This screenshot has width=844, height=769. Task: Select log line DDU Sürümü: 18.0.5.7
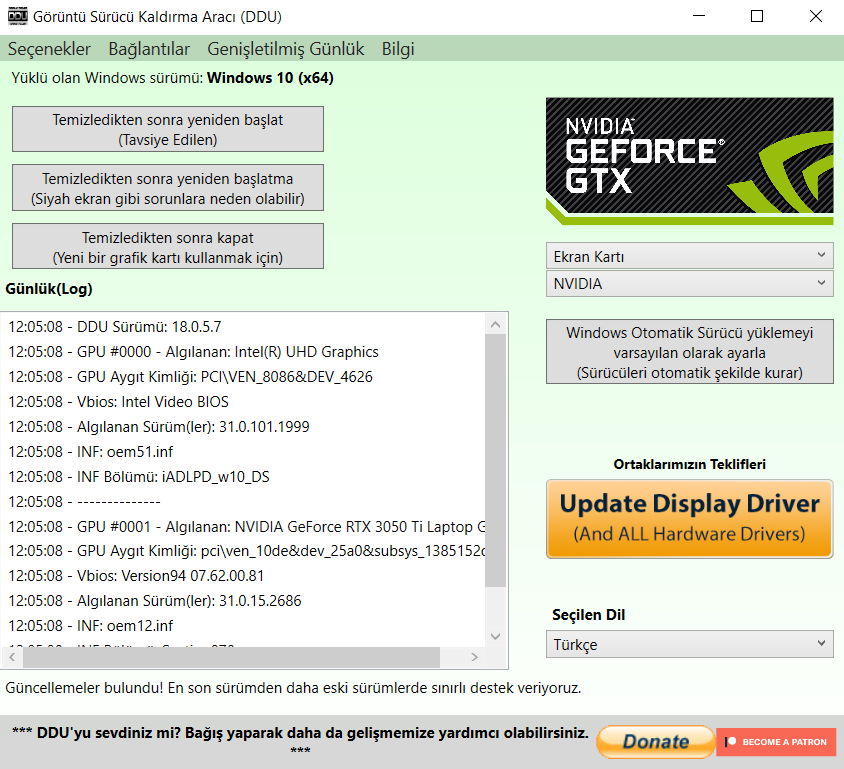pos(115,327)
